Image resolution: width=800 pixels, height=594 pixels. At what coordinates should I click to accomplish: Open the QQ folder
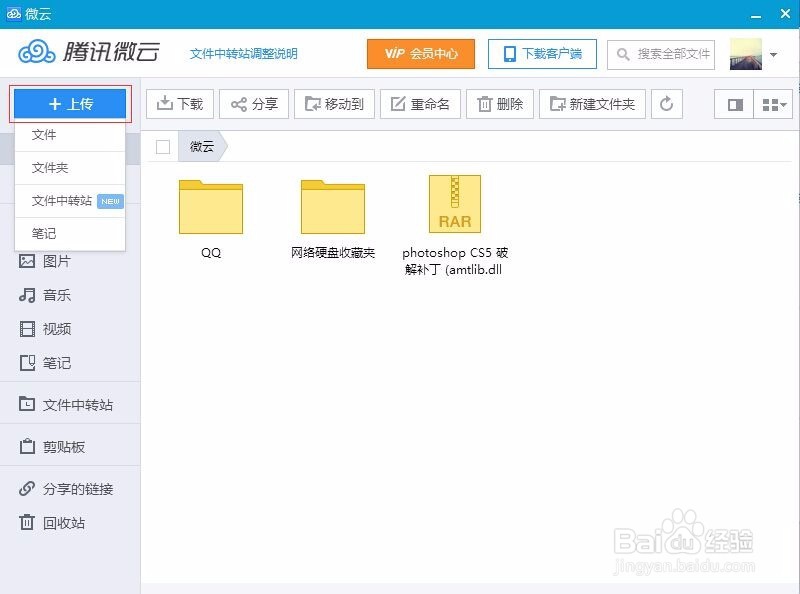211,207
